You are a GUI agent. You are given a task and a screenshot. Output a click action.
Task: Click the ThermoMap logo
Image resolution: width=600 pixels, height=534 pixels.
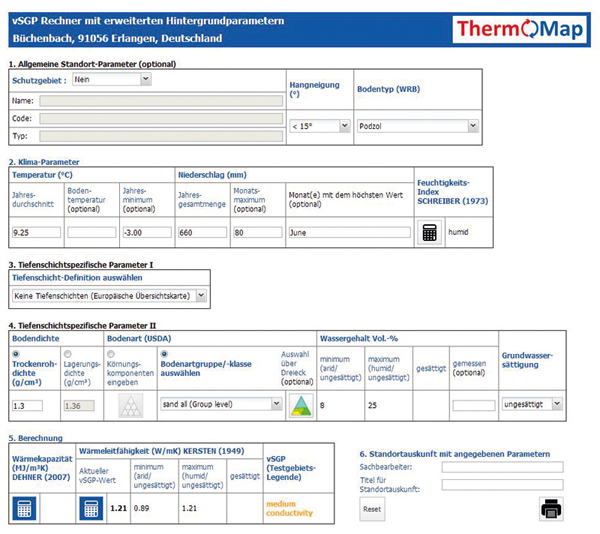click(520, 29)
